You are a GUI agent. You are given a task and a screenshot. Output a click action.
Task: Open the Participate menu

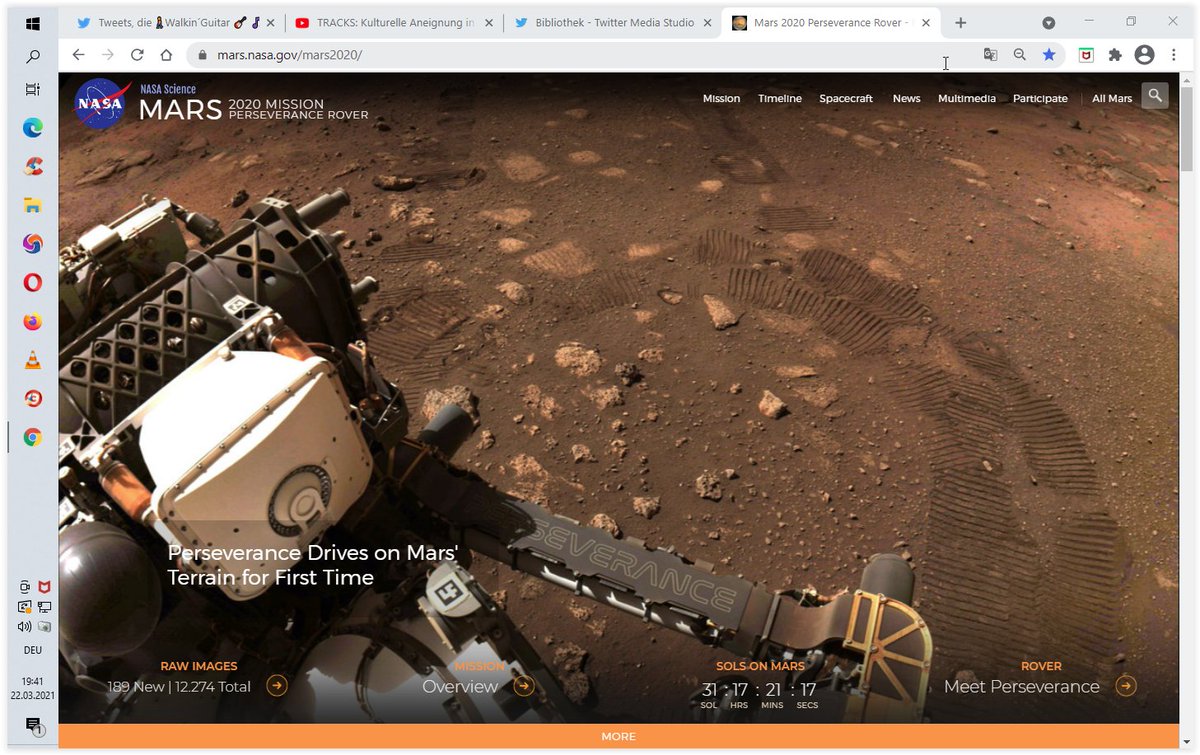(x=1040, y=98)
